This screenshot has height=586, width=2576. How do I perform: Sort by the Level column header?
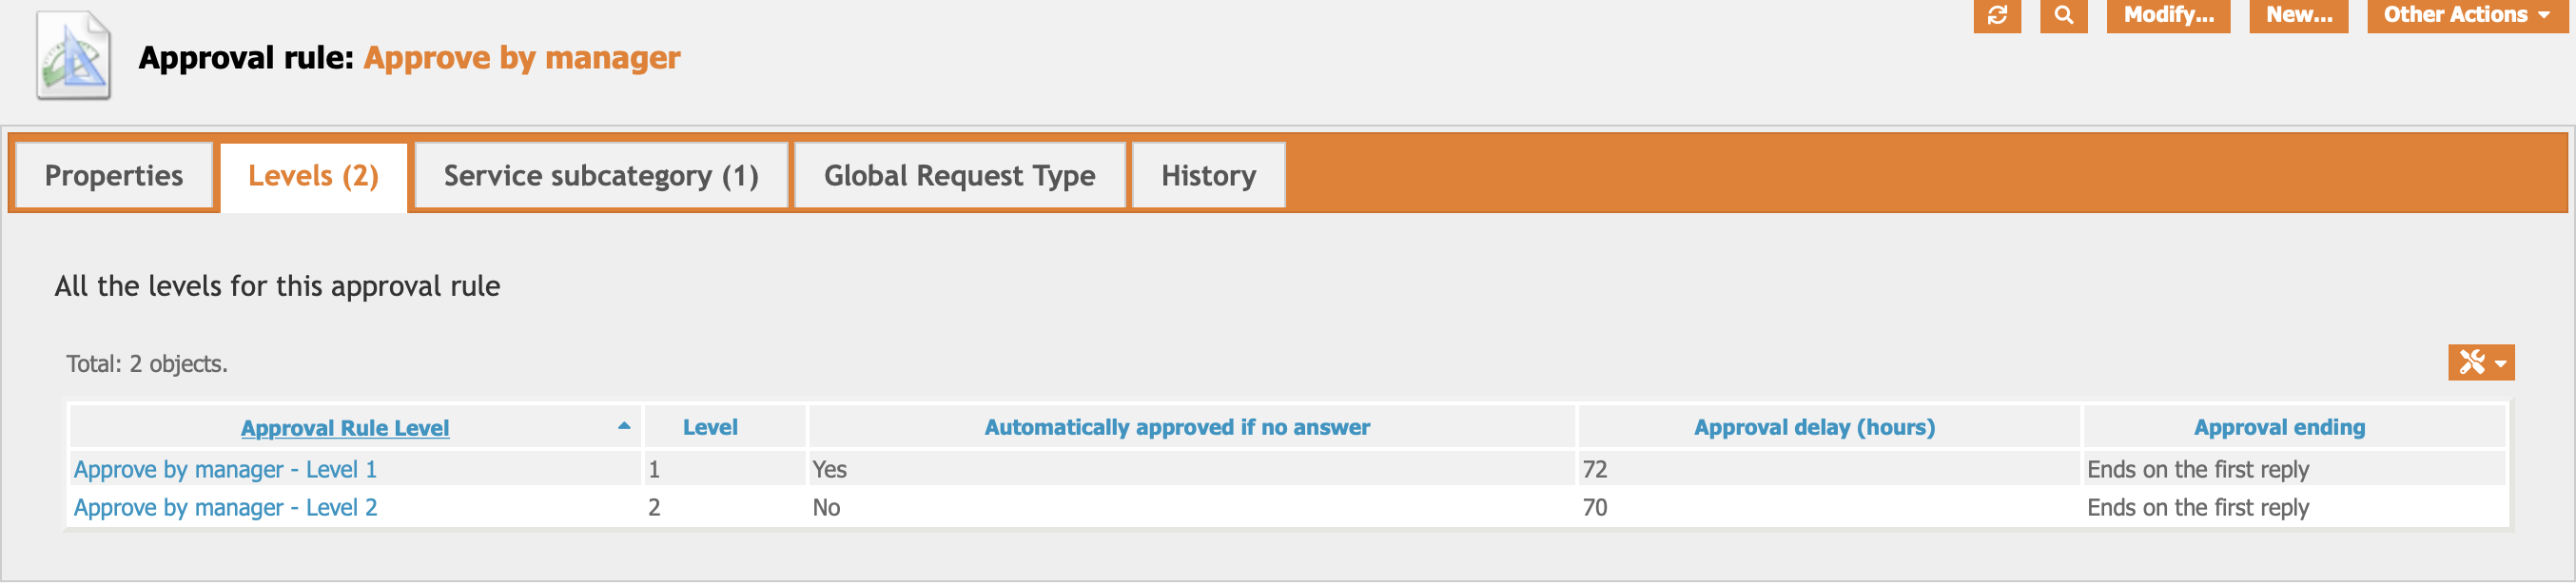pos(710,427)
